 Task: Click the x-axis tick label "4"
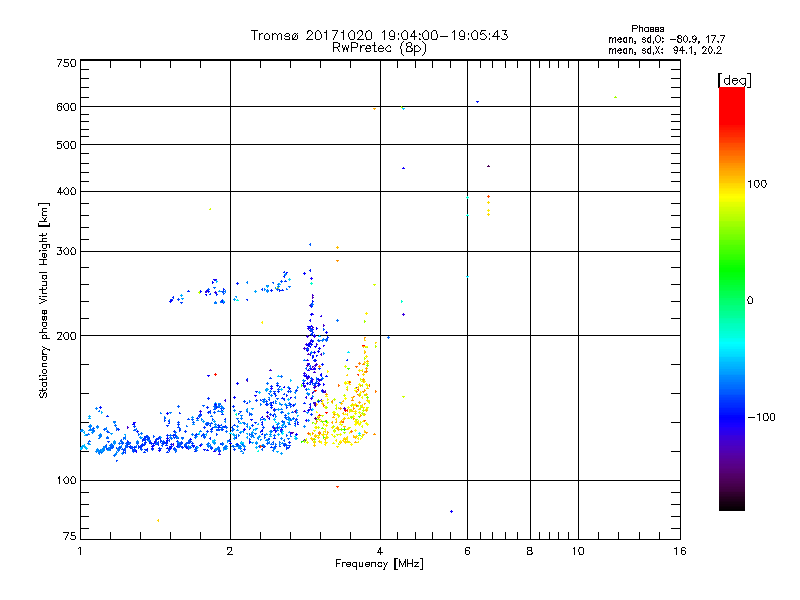(x=380, y=551)
